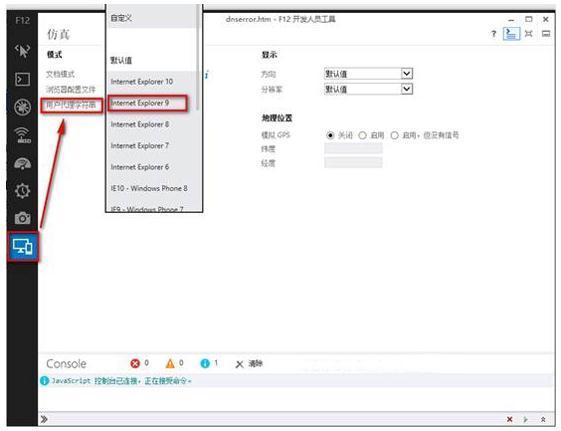Viewport: 561px width, 431px height.
Task: Click the 经度 longitude input field
Action: pos(353,163)
